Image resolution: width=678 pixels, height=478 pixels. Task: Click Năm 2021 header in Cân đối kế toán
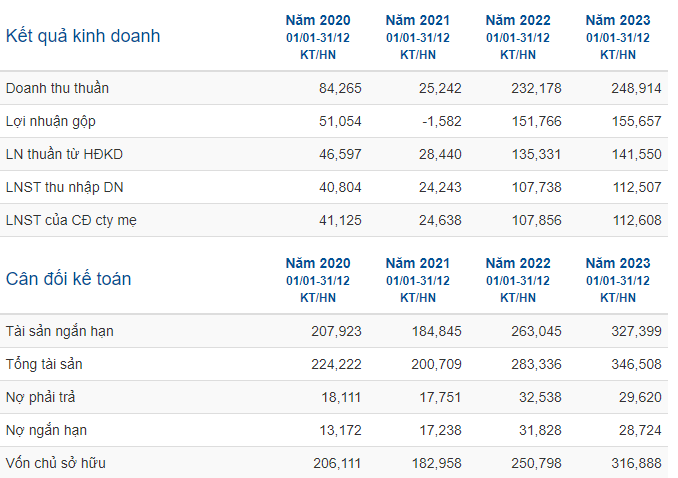(418, 280)
